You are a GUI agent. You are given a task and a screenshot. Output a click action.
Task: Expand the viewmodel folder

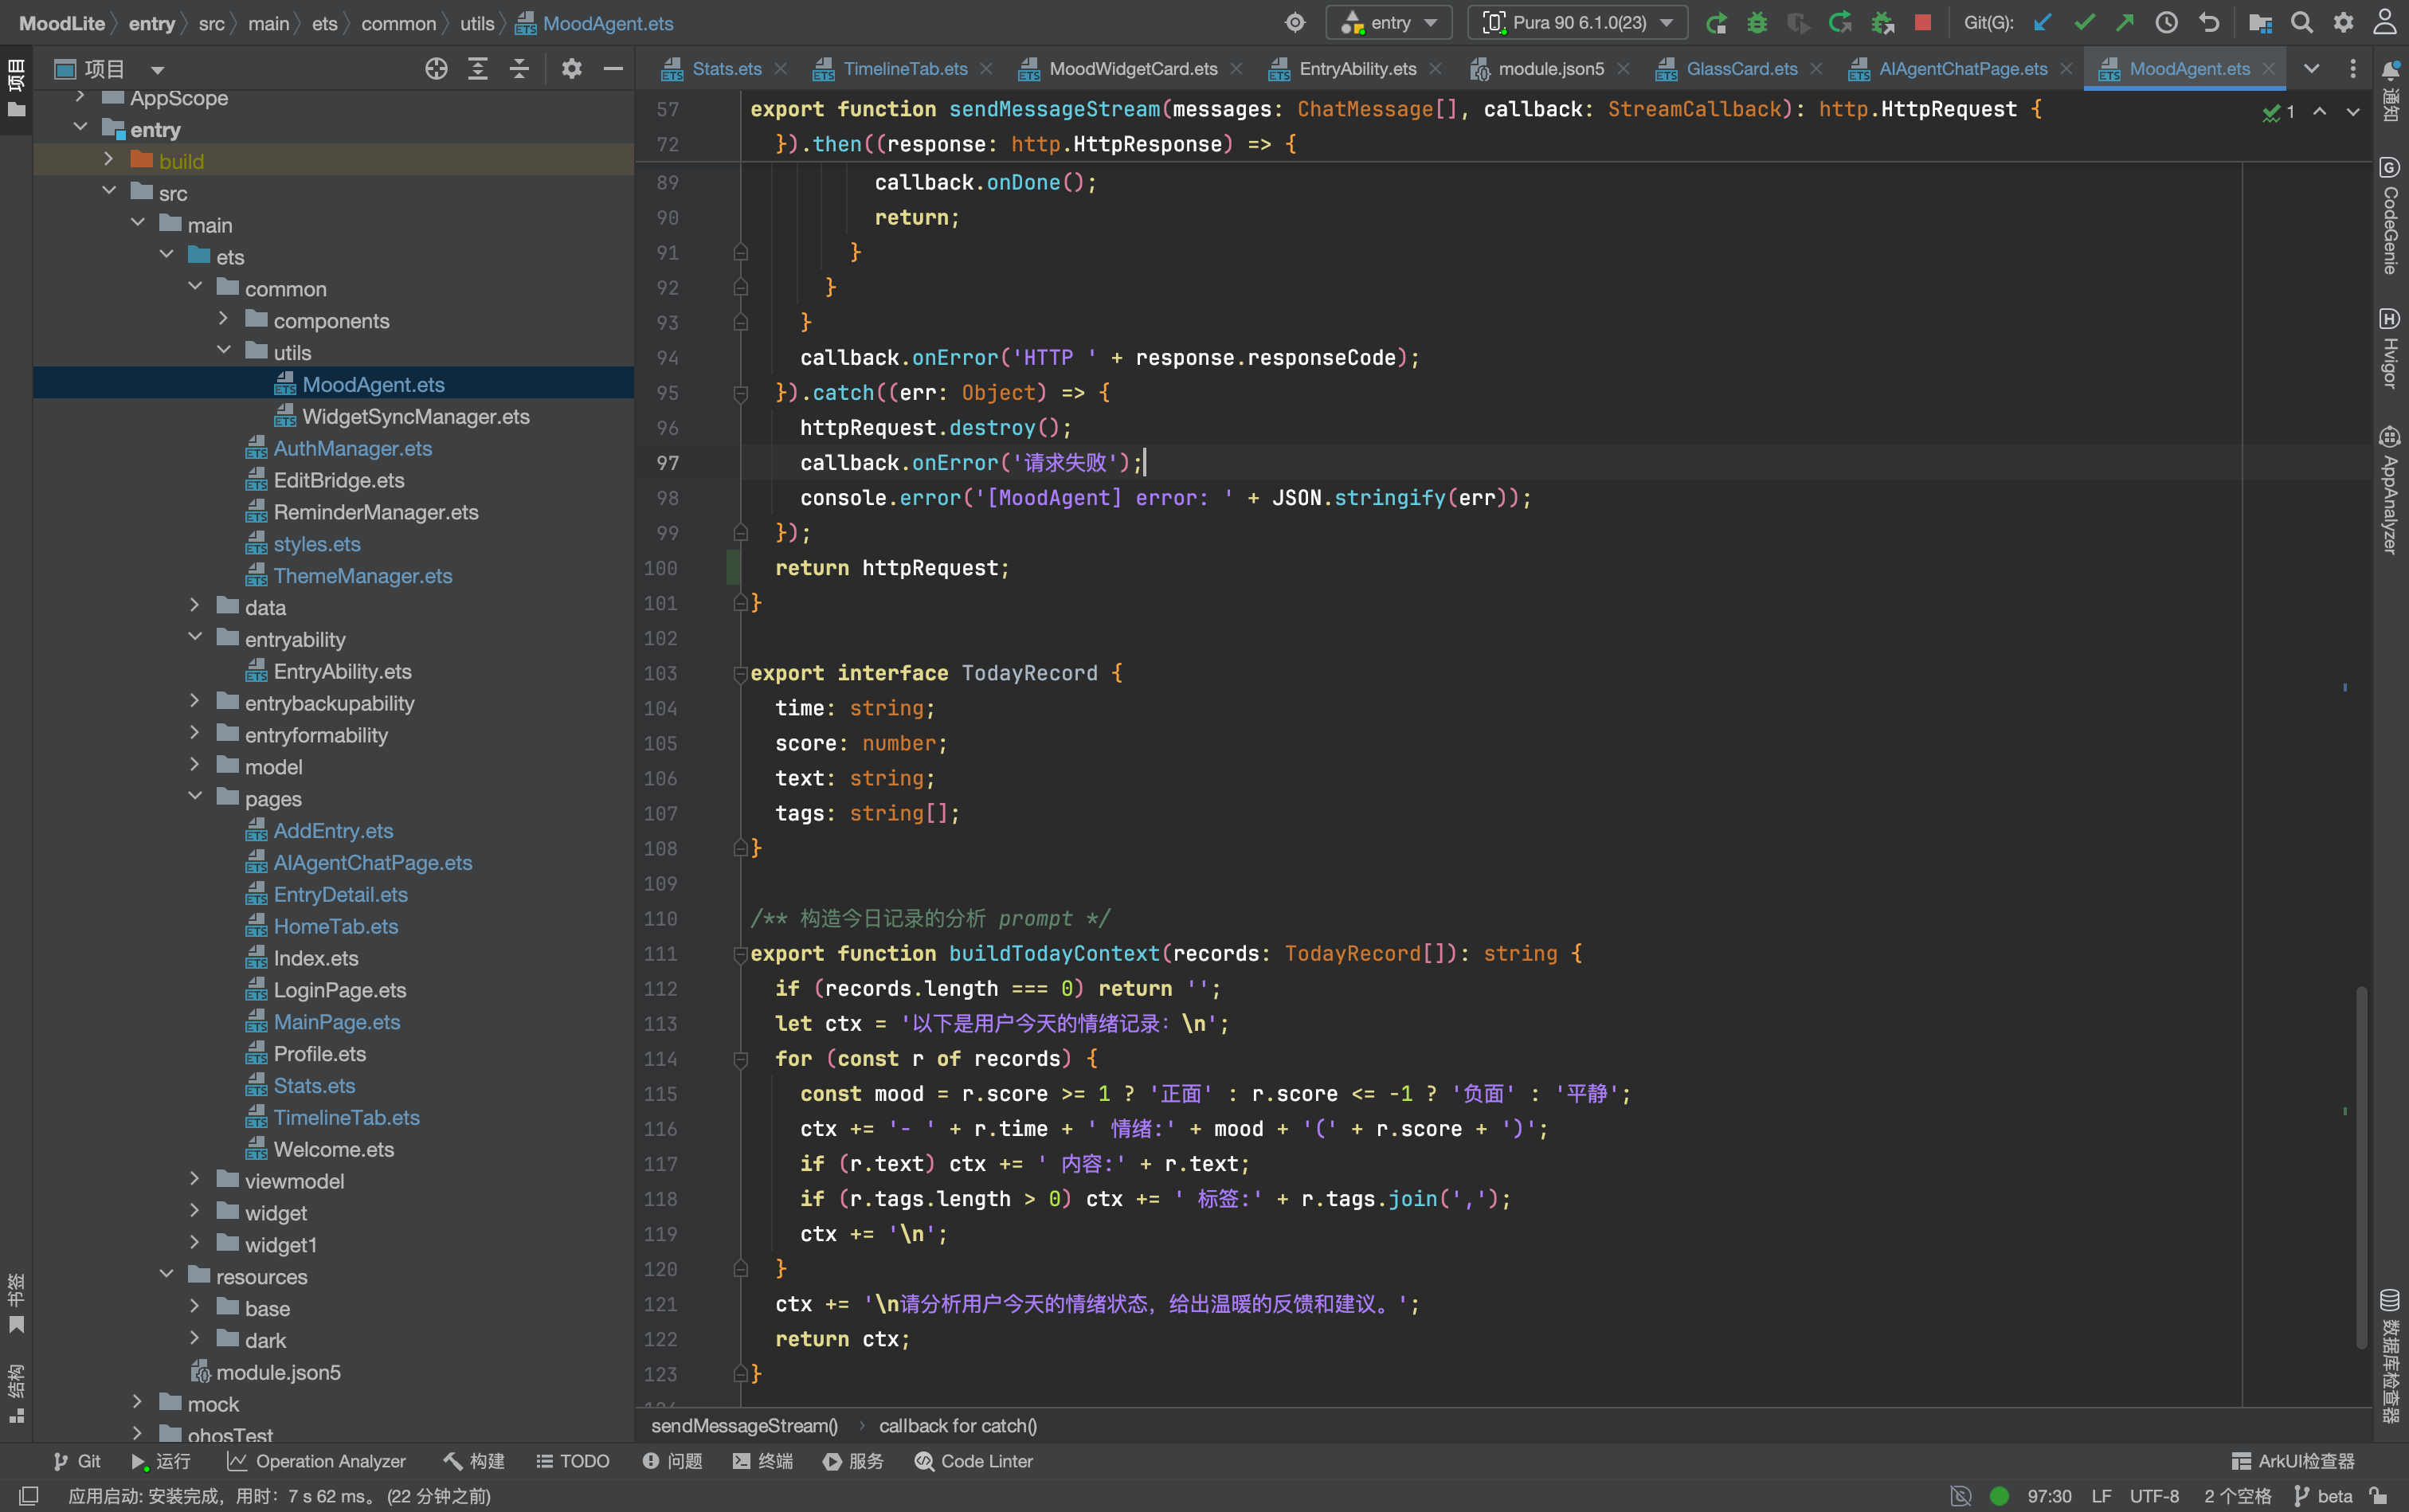click(195, 1180)
